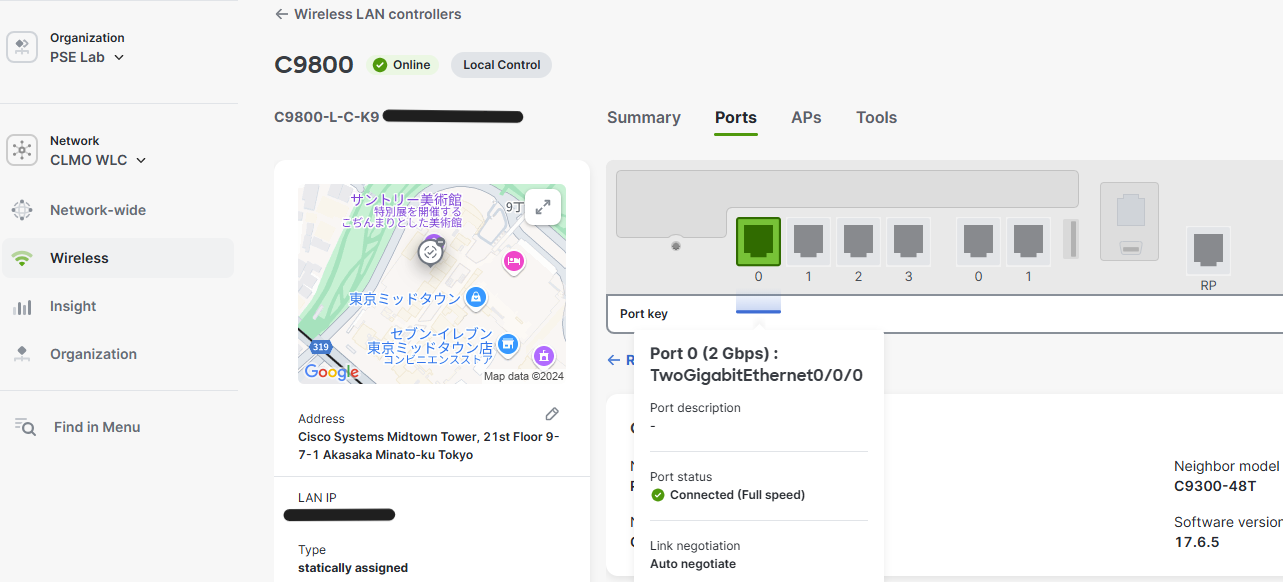This screenshot has width=1283, height=582.
Task: Edit the address with the pencil icon
Action: (552, 414)
